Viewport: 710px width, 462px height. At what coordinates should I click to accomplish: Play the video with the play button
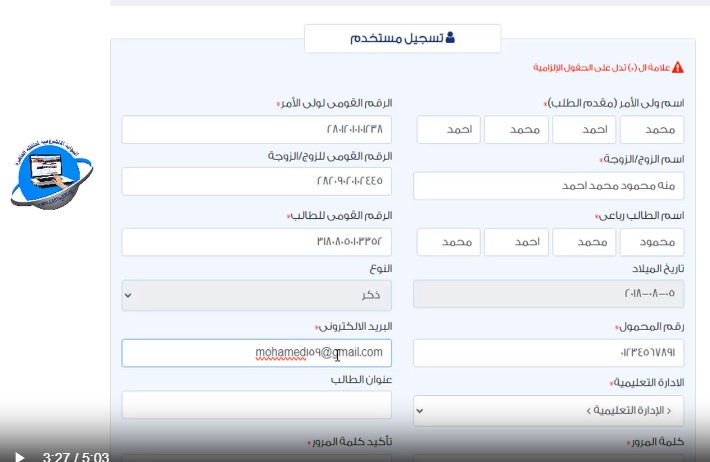pos(19,457)
